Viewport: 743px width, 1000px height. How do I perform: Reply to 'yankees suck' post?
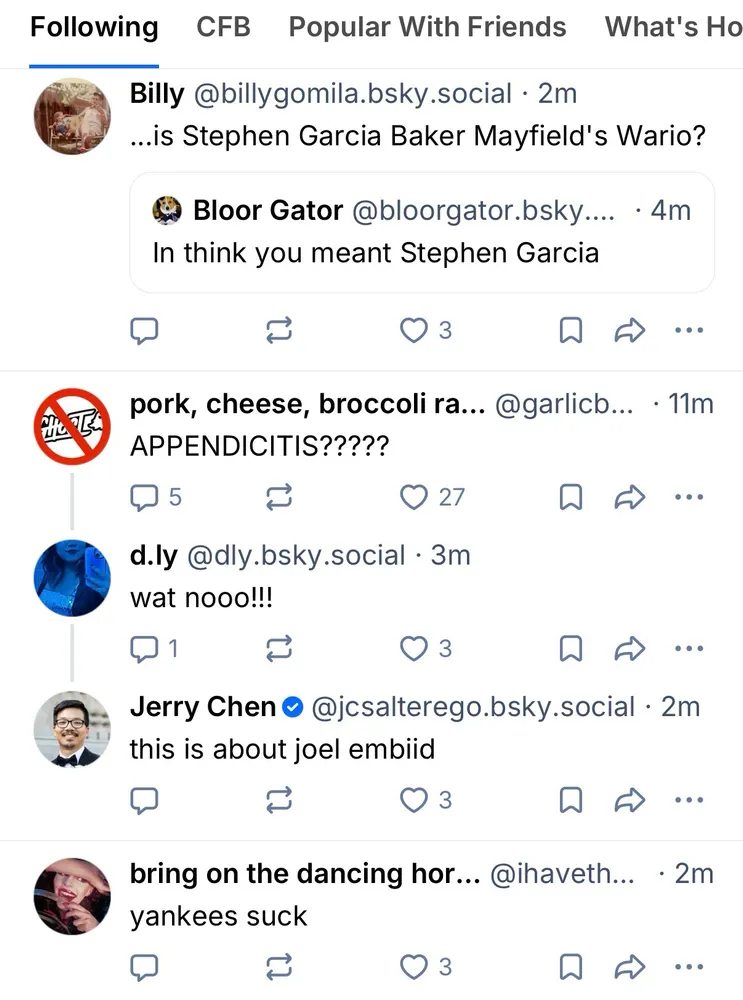point(146,967)
